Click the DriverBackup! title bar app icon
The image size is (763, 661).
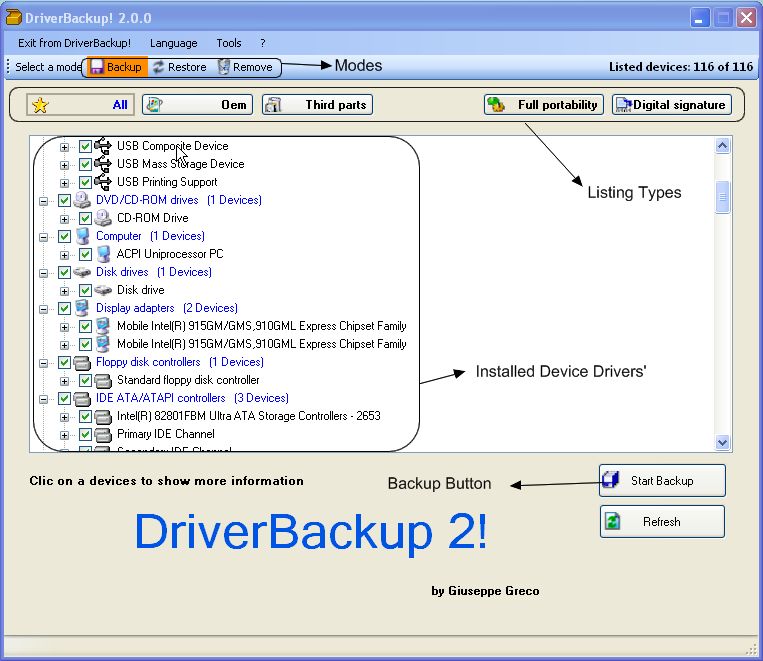point(14,17)
